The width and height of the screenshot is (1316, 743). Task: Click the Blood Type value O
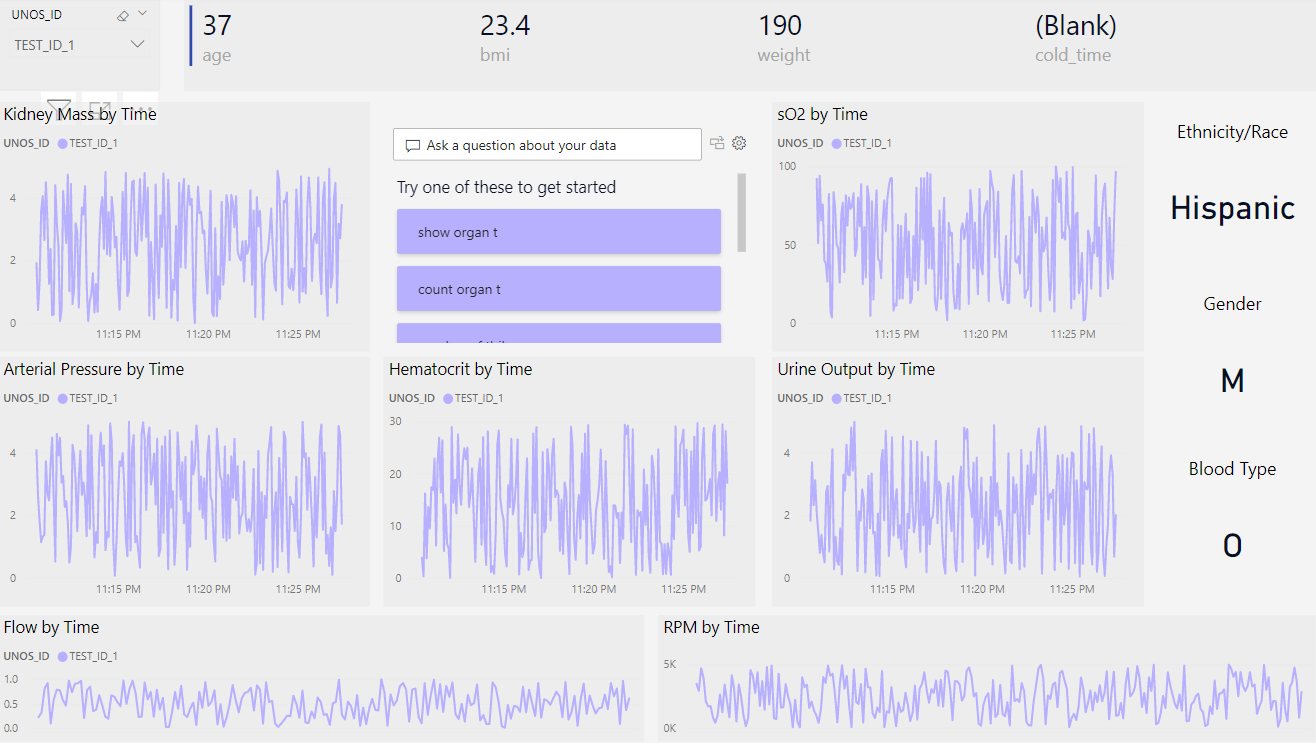point(1232,546)
